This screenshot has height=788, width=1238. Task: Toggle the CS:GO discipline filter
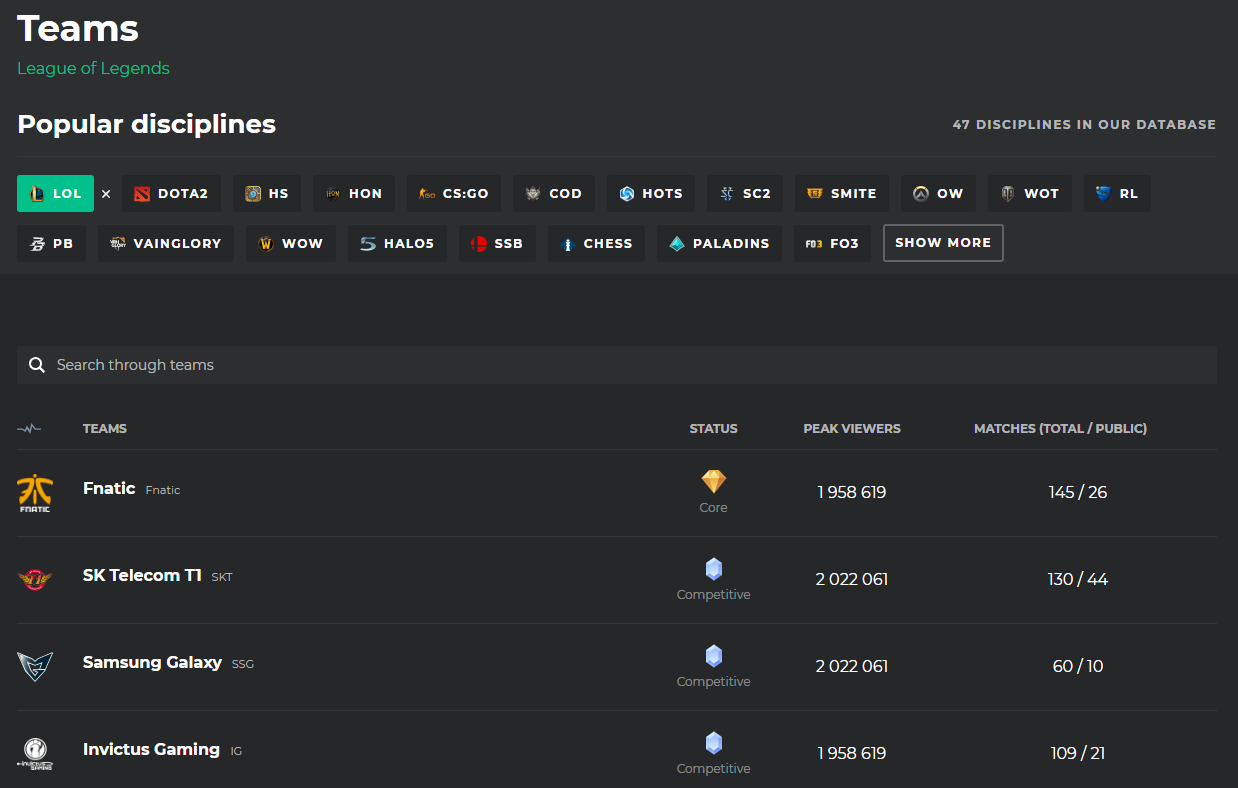coord(453,194)
